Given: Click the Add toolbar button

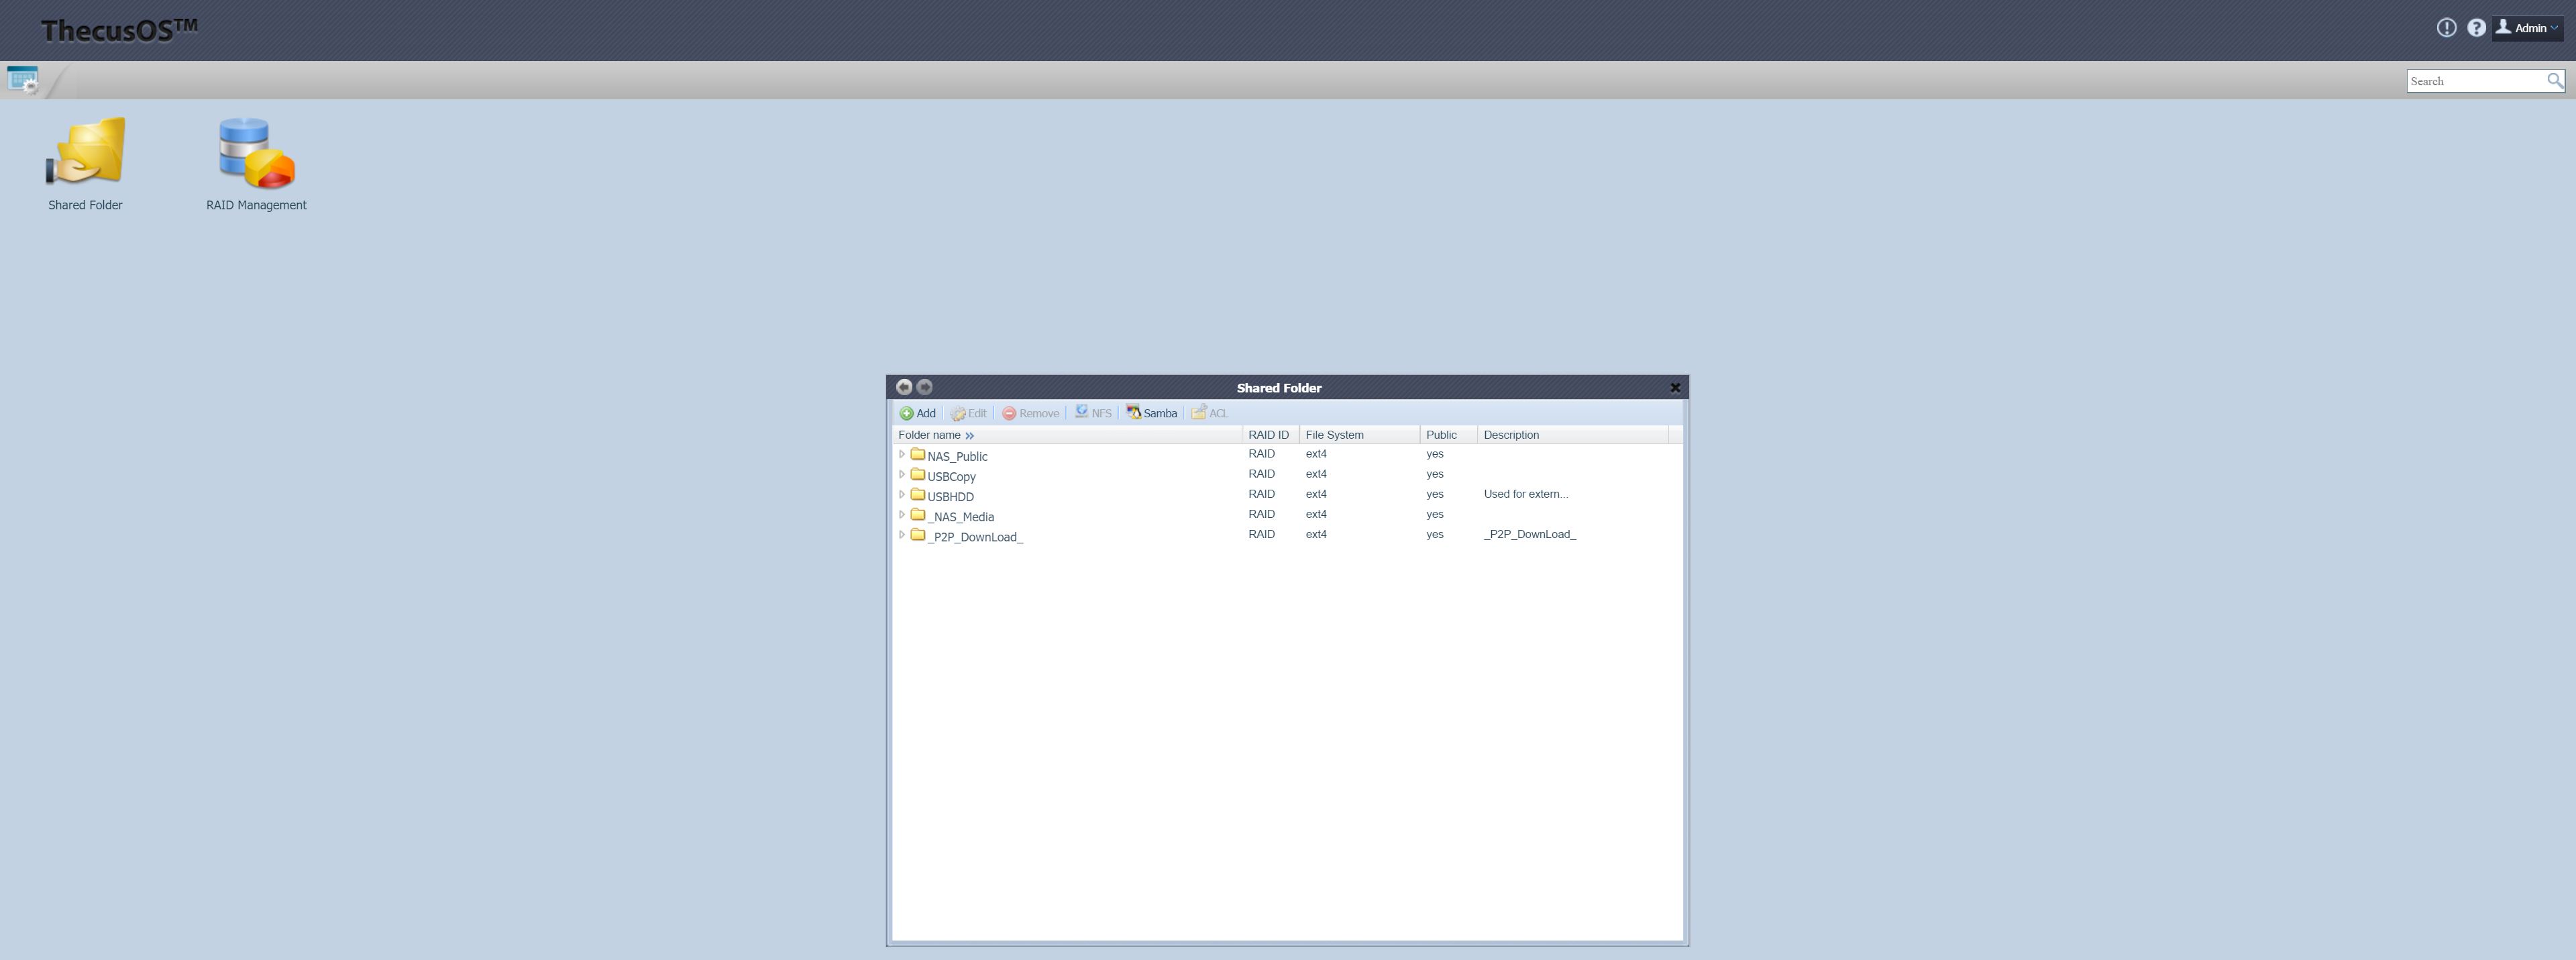Looking at the screenshot, I should [x=917, y=413].
